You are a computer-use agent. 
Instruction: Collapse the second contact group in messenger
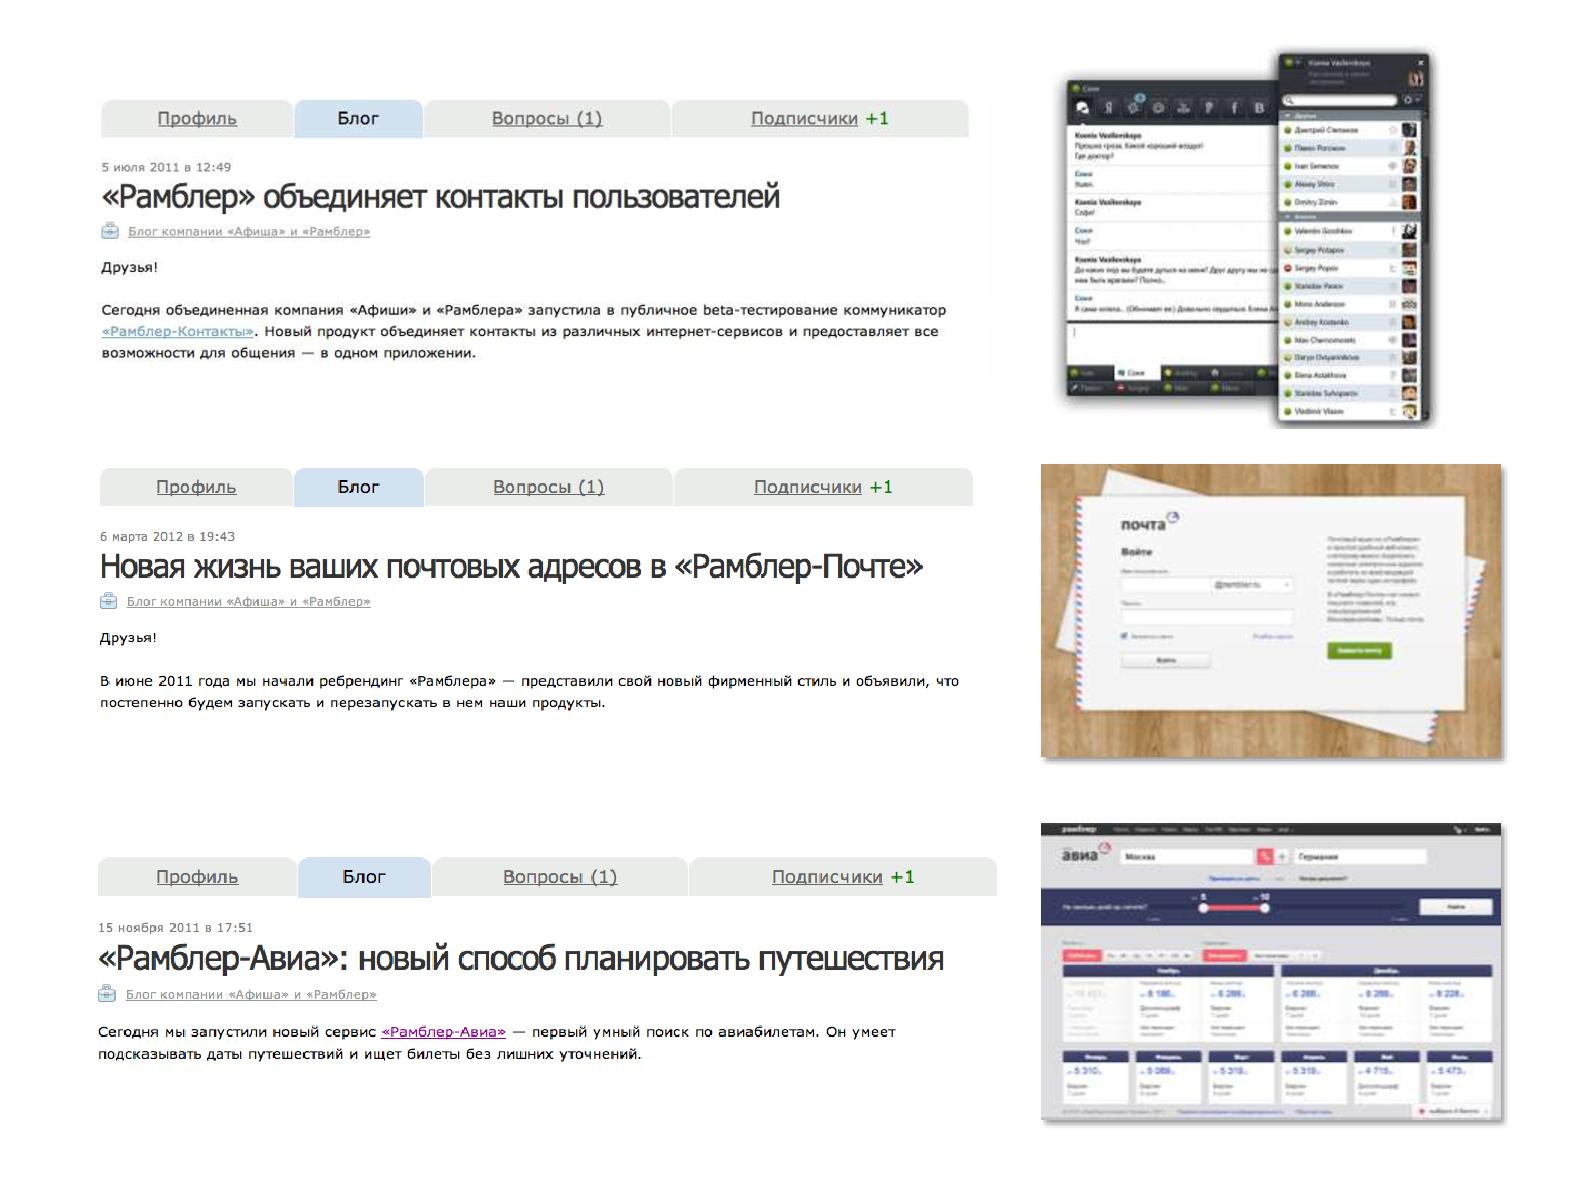(x=1288, y=216)
